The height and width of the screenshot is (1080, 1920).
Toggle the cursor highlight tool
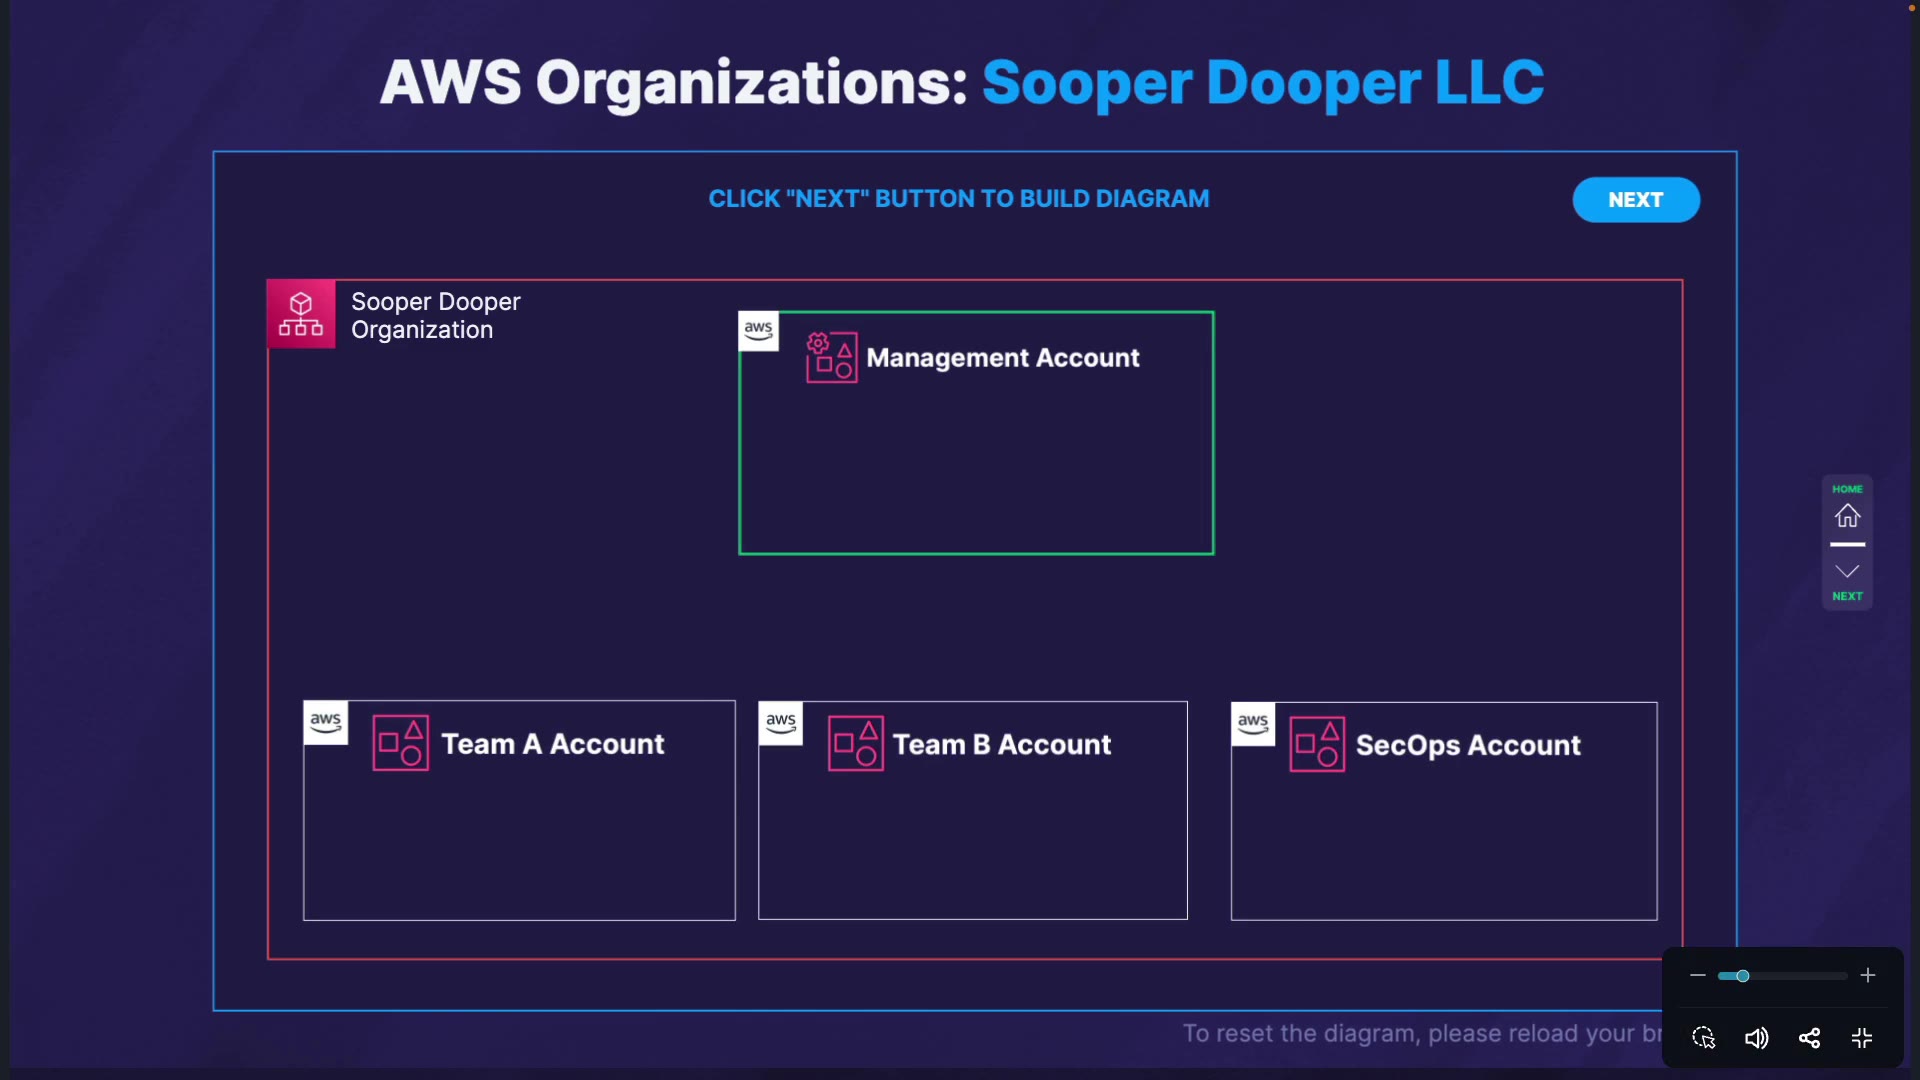tap(1703, 1038)
